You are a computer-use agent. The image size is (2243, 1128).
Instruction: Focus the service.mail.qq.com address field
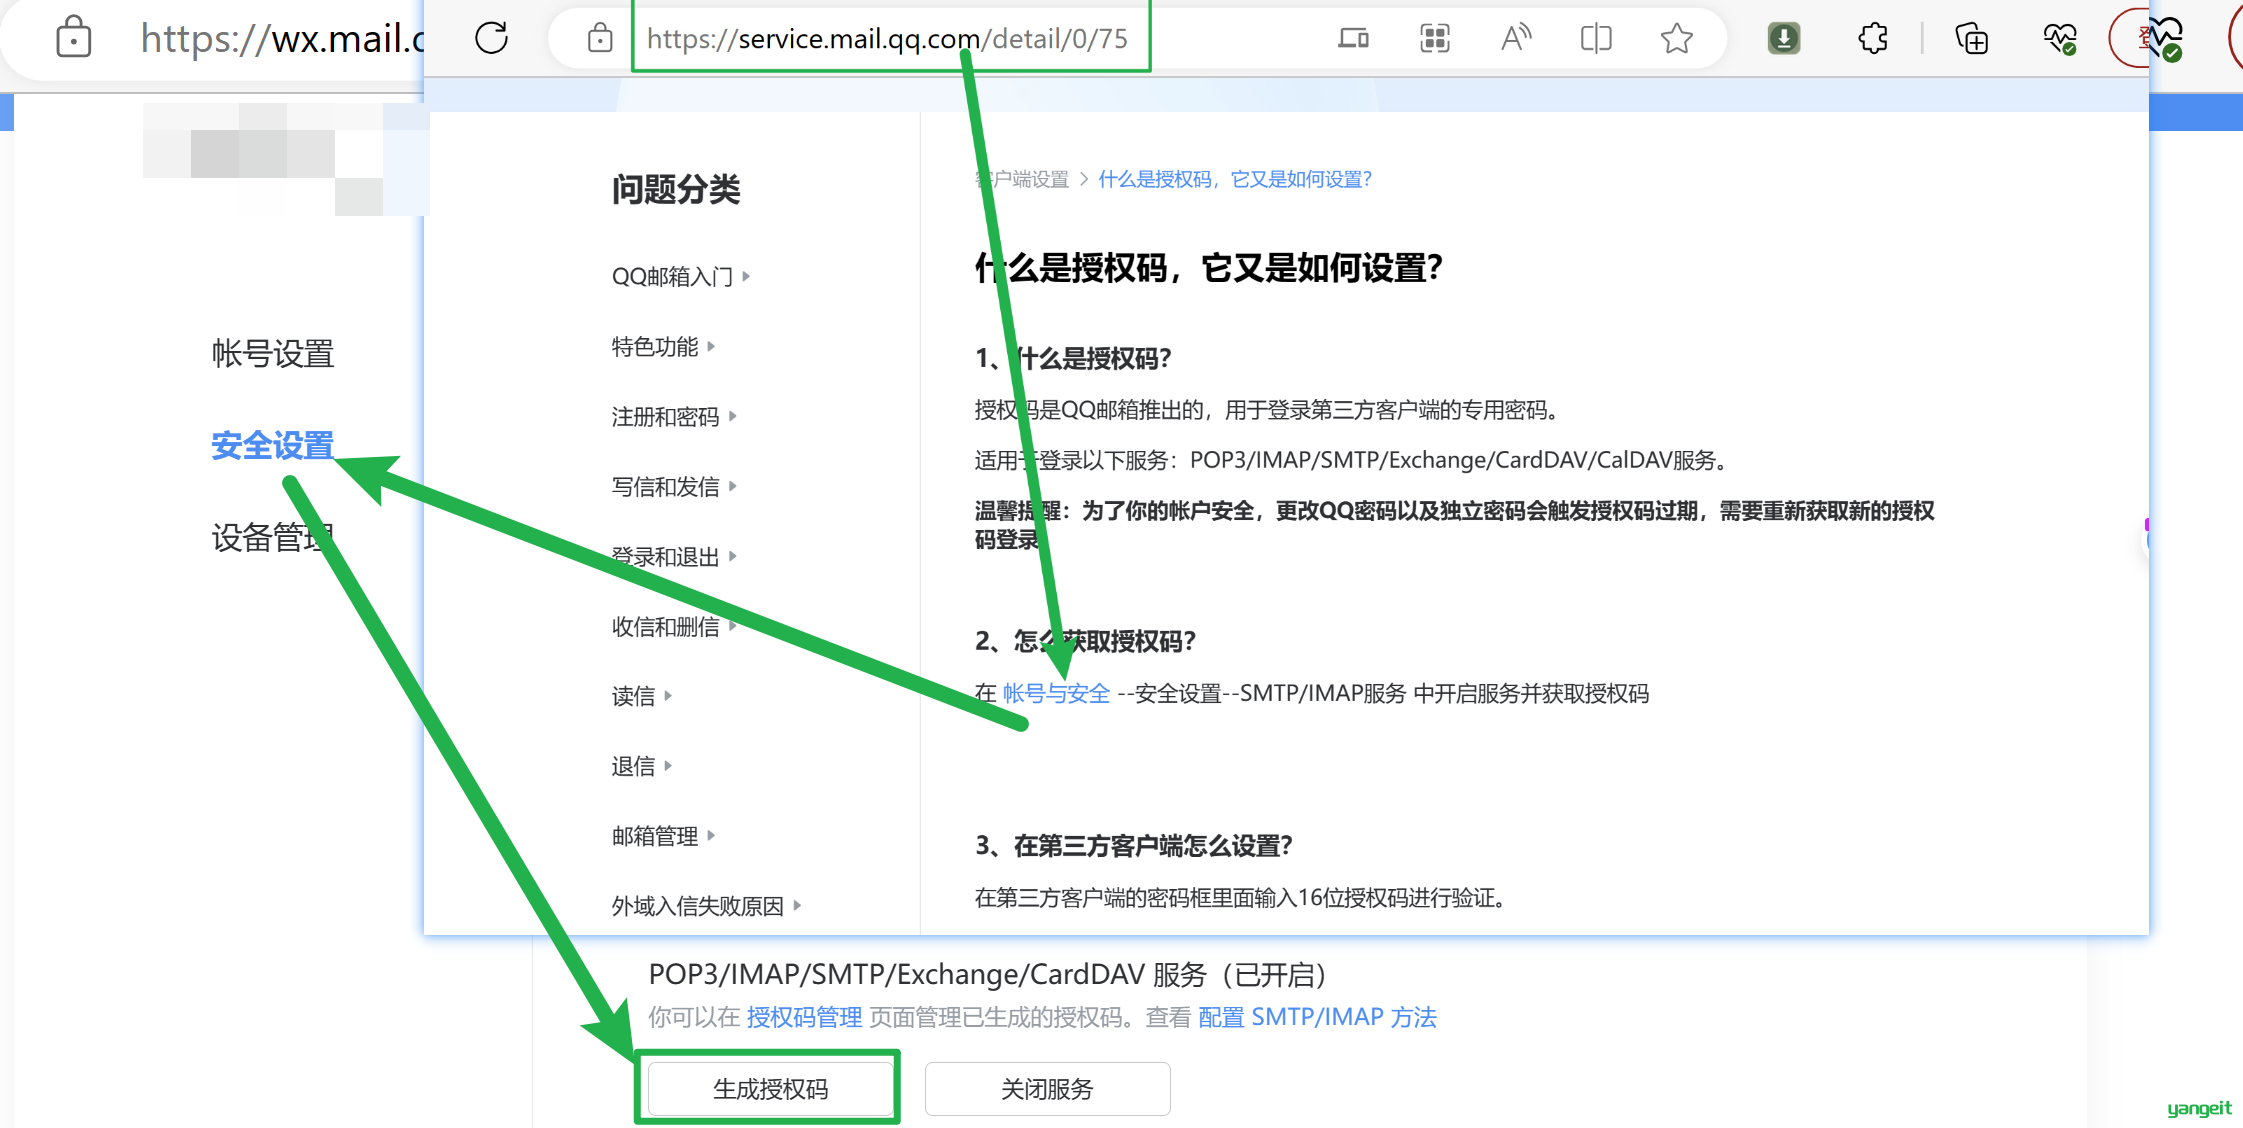tap(887, 38)
